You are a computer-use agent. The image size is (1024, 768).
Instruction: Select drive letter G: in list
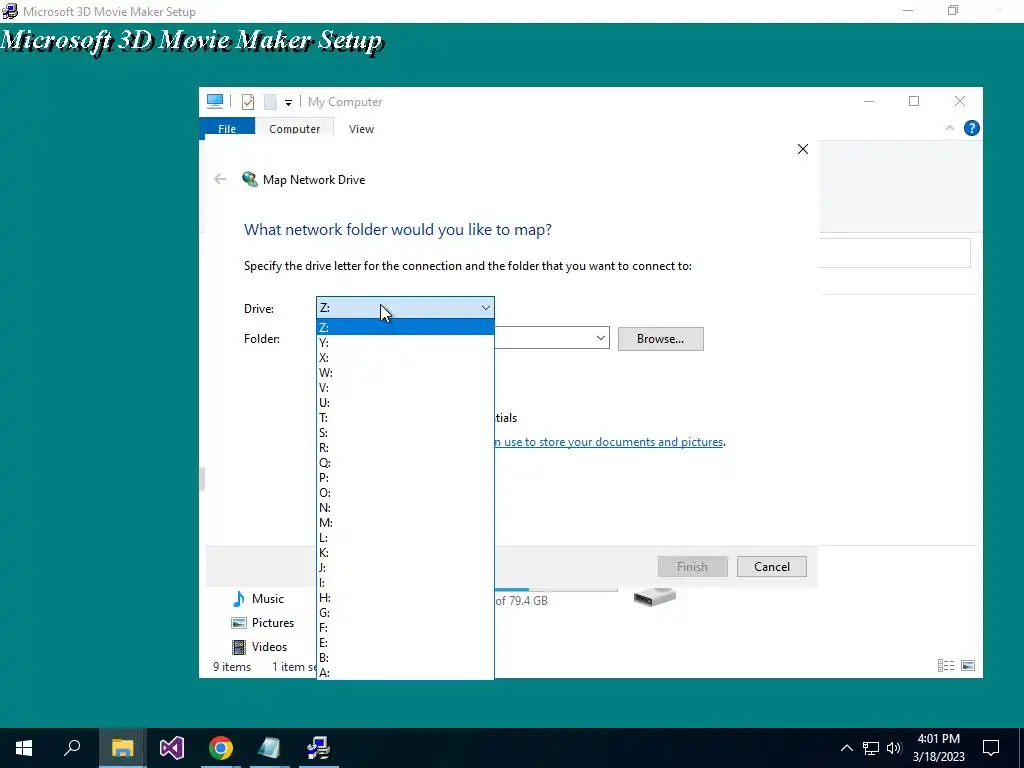[x=406, y=613]
